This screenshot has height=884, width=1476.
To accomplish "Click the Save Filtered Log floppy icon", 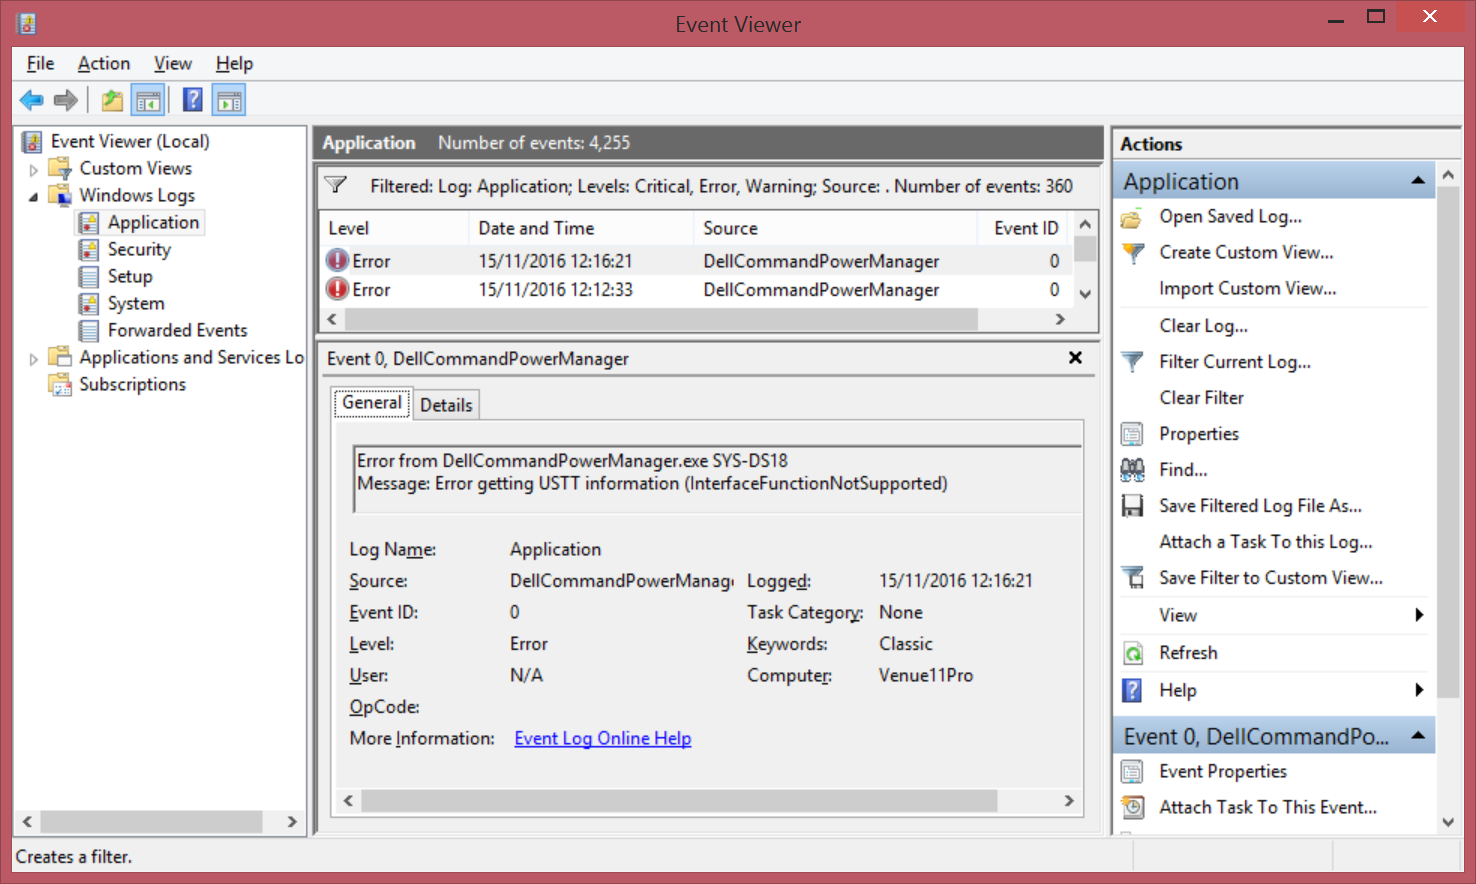I will click(x=1132, y=506).
